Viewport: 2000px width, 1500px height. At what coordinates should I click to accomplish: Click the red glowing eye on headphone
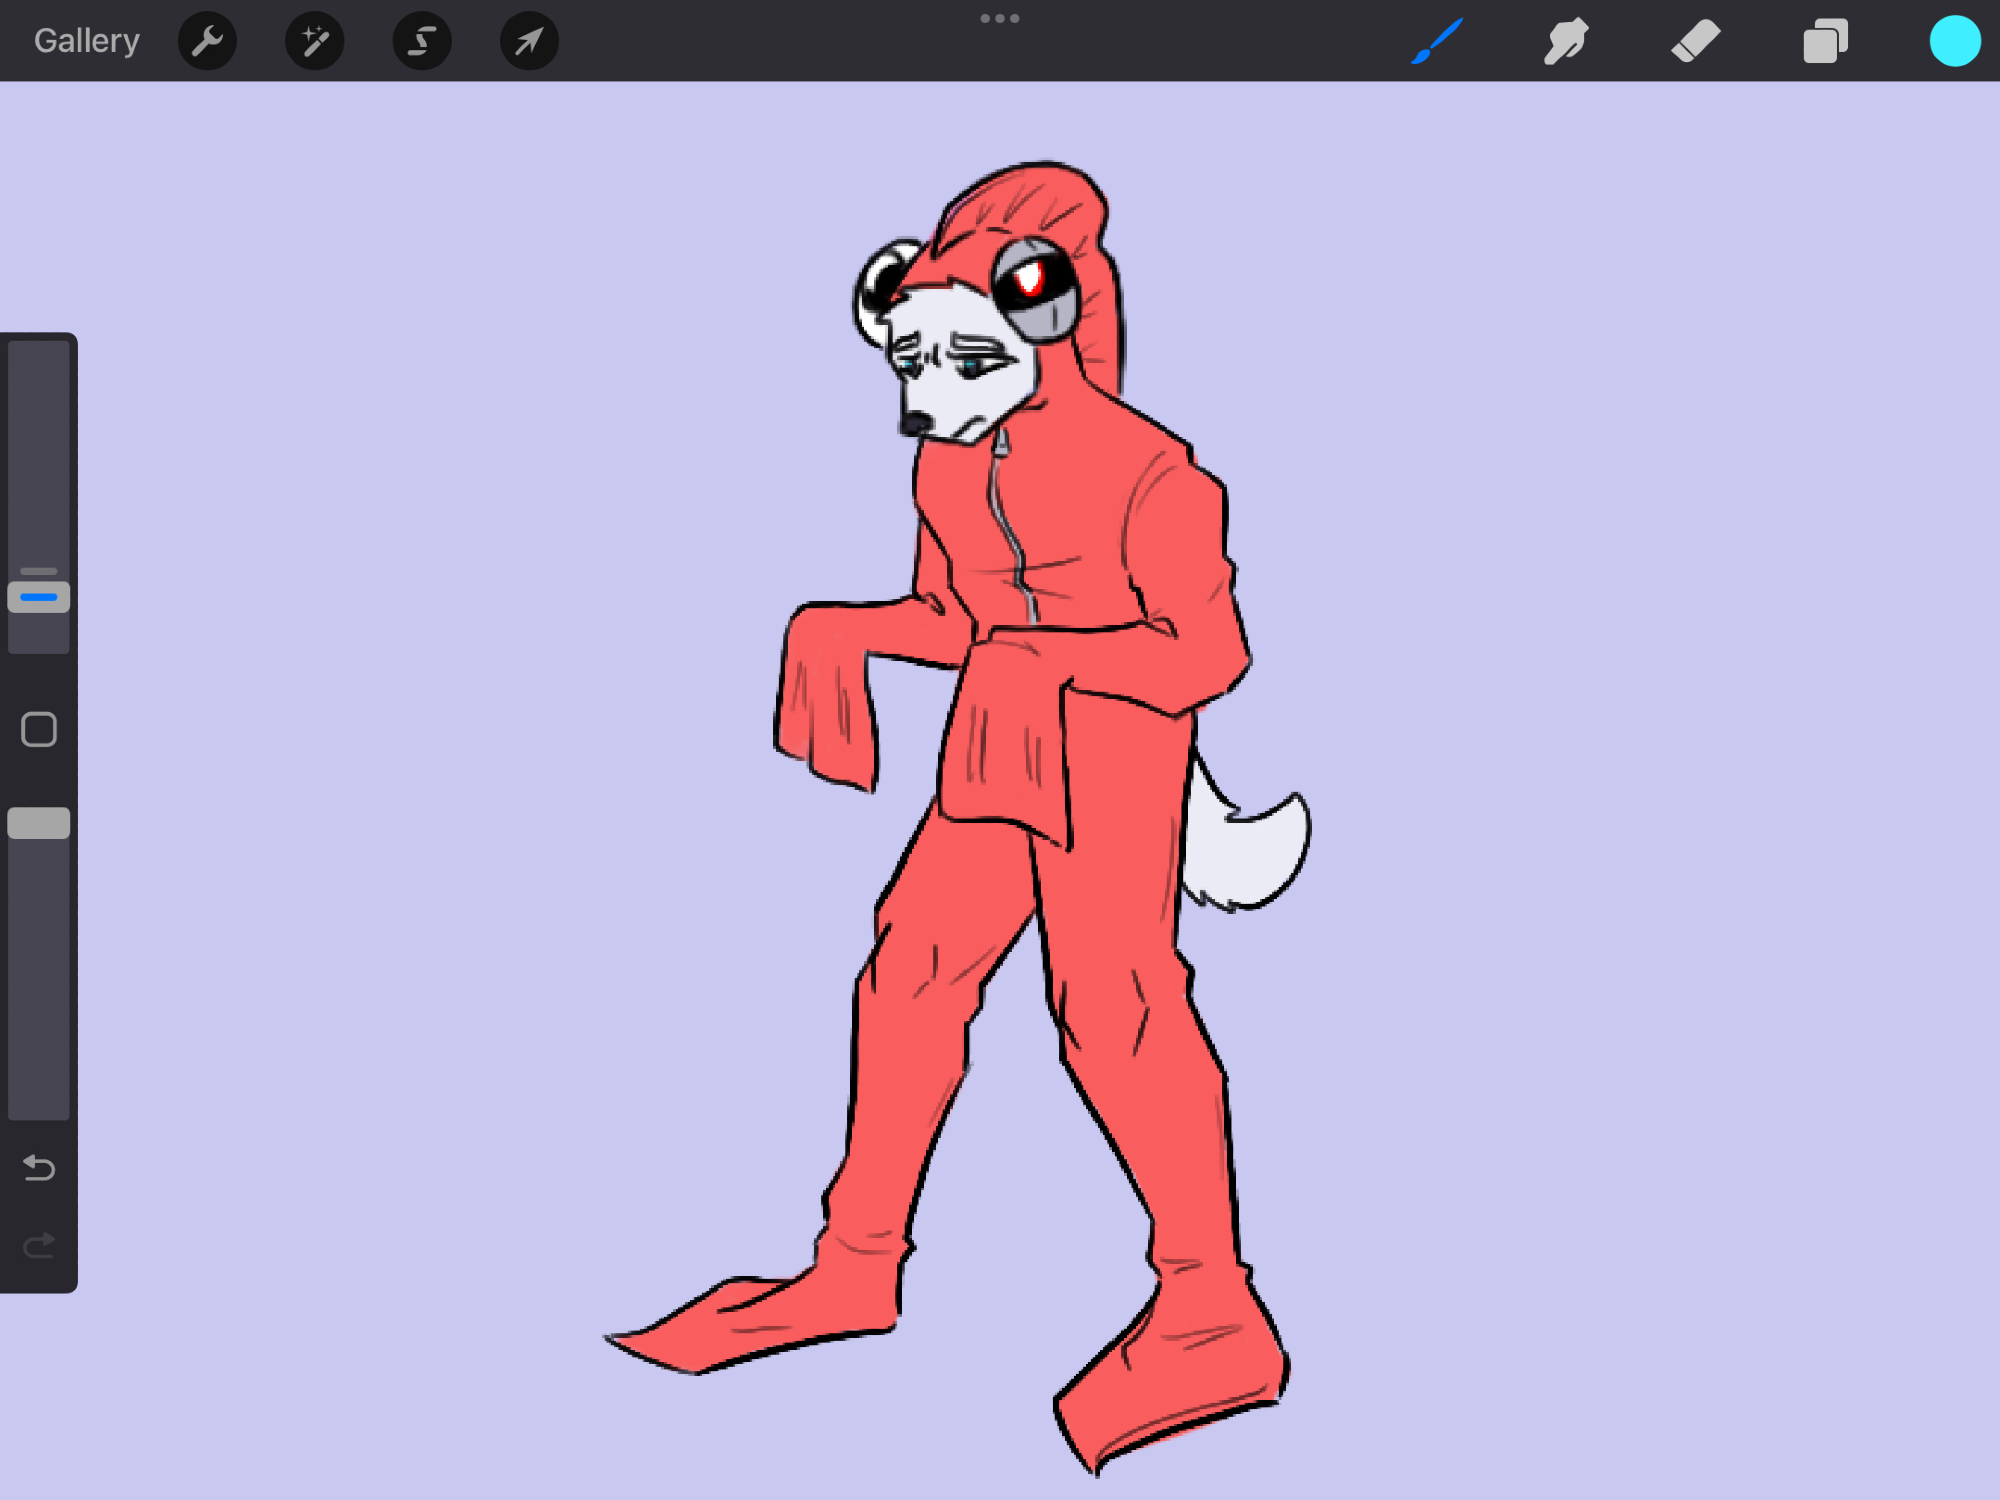(x=1029, y=280)
